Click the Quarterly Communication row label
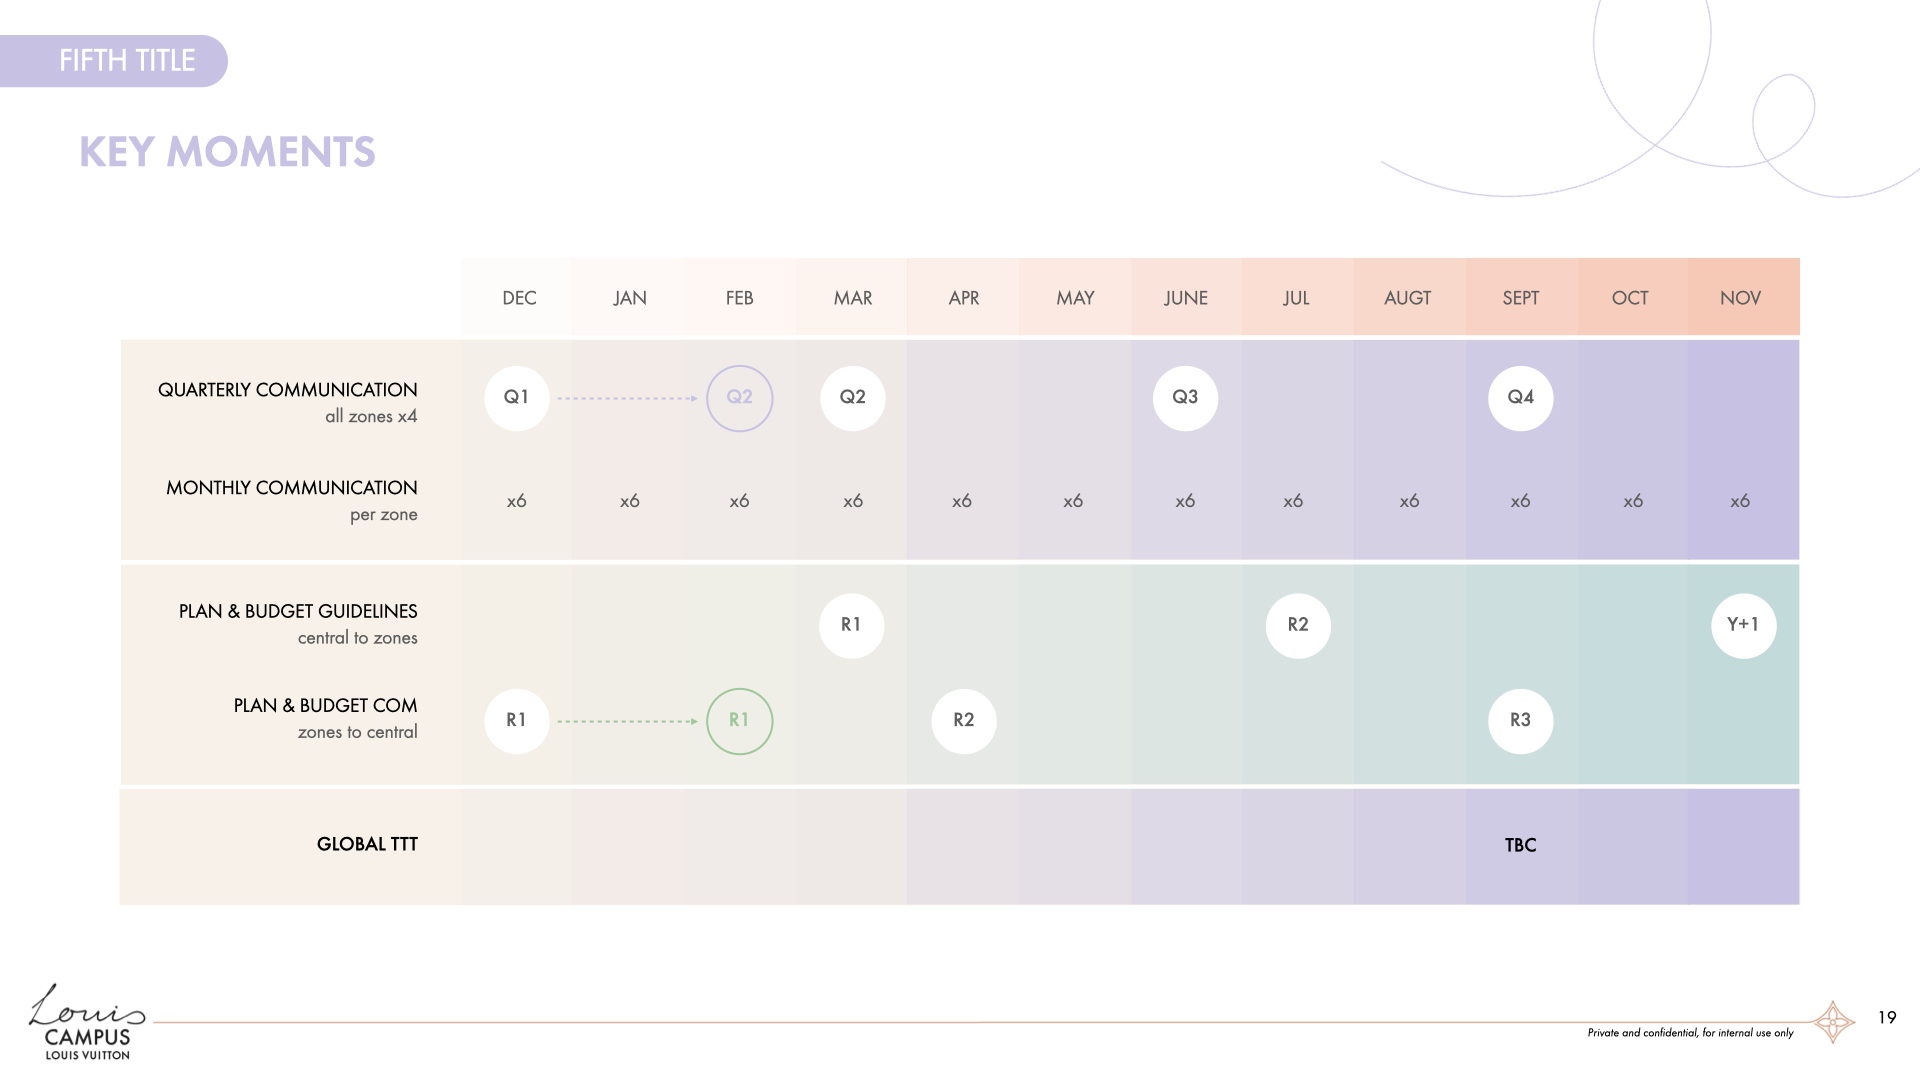1920x1080 pixels. coord(287,390)
